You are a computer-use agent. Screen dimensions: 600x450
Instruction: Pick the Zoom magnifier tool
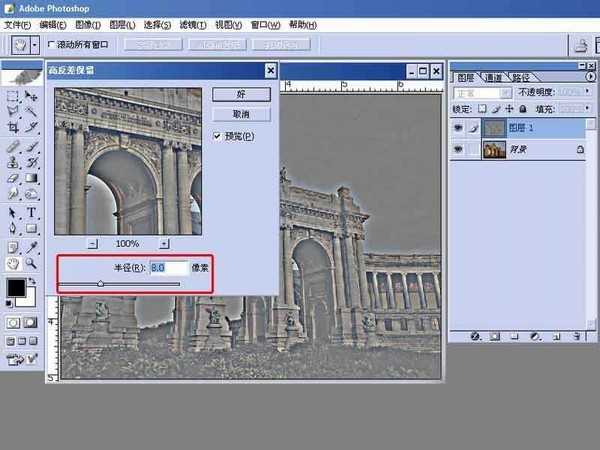[x=32, y=263]
